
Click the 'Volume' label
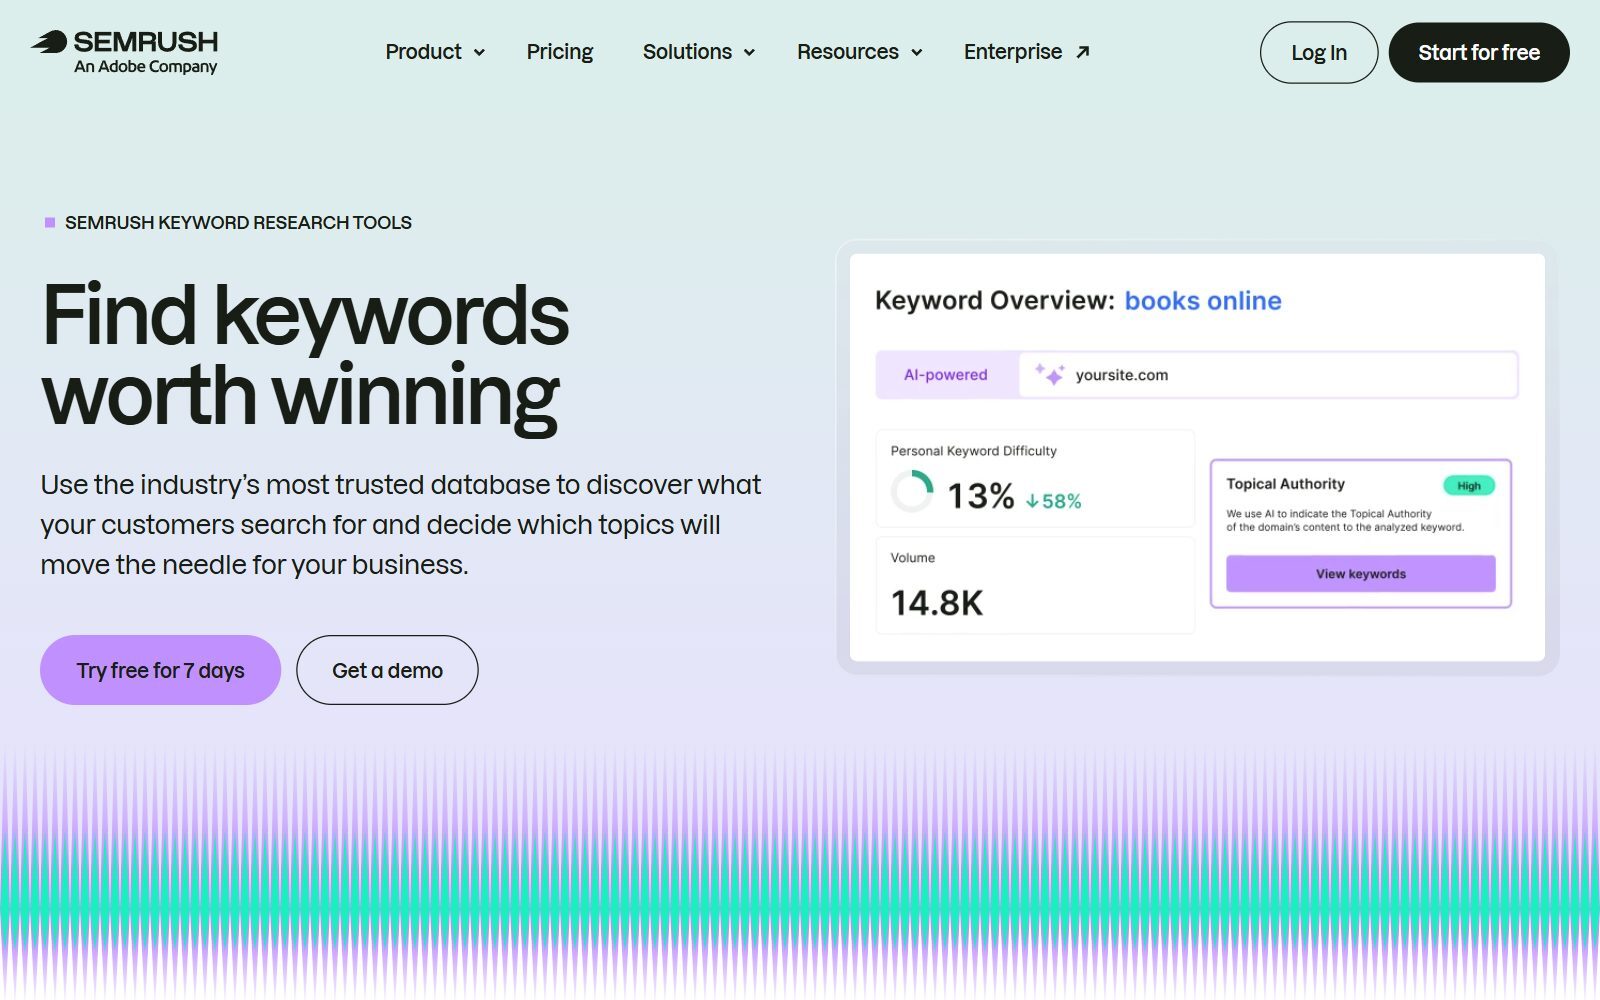(x=913, y=558)
